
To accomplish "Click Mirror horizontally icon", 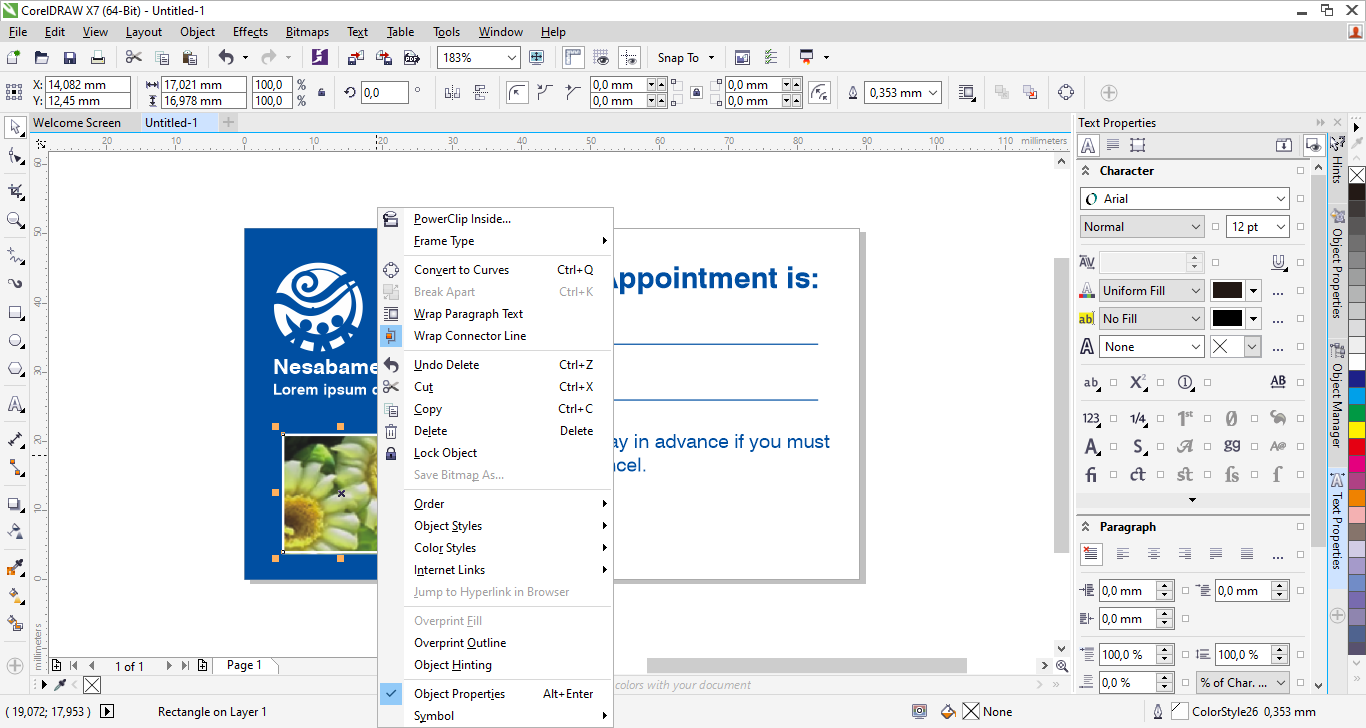I will pos(452,93).
